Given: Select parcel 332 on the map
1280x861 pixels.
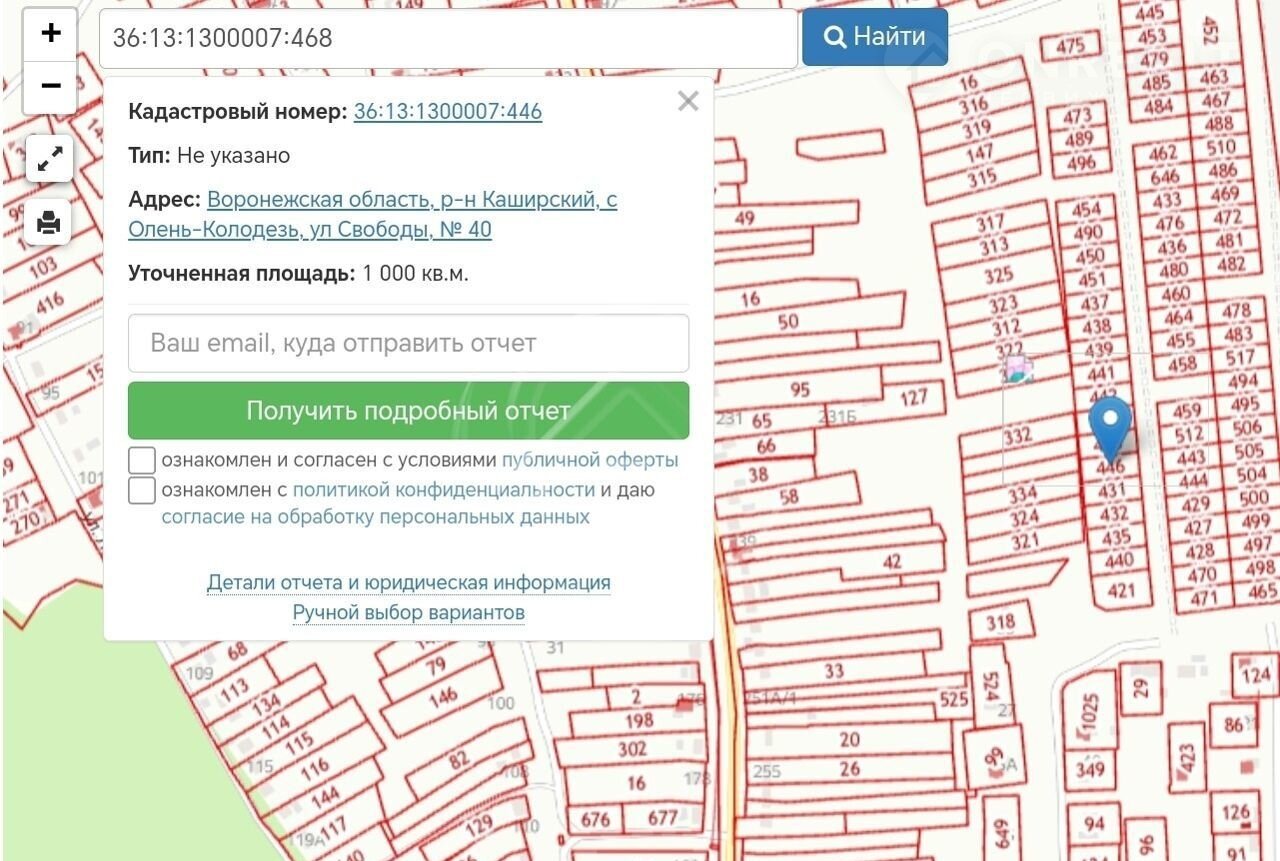Looking at the screenshot, I should (x=1018, y=436).
